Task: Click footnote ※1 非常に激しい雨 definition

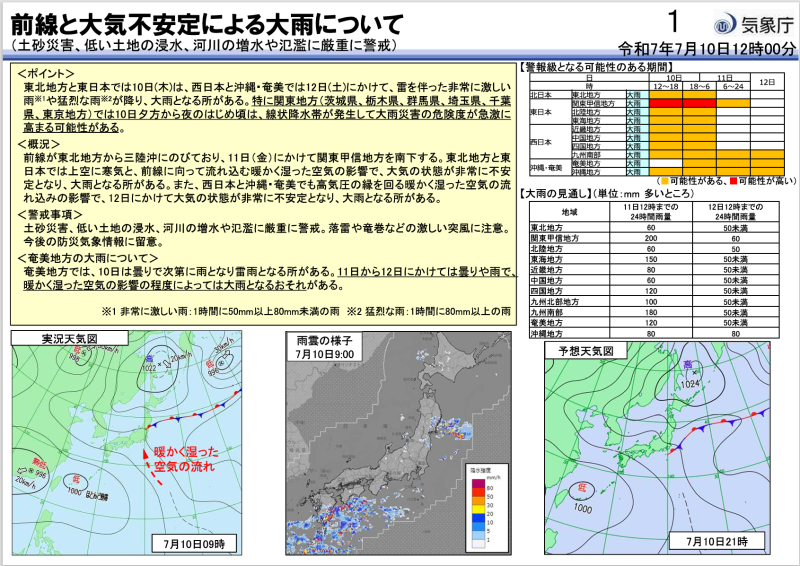Action: click(220, 311)
